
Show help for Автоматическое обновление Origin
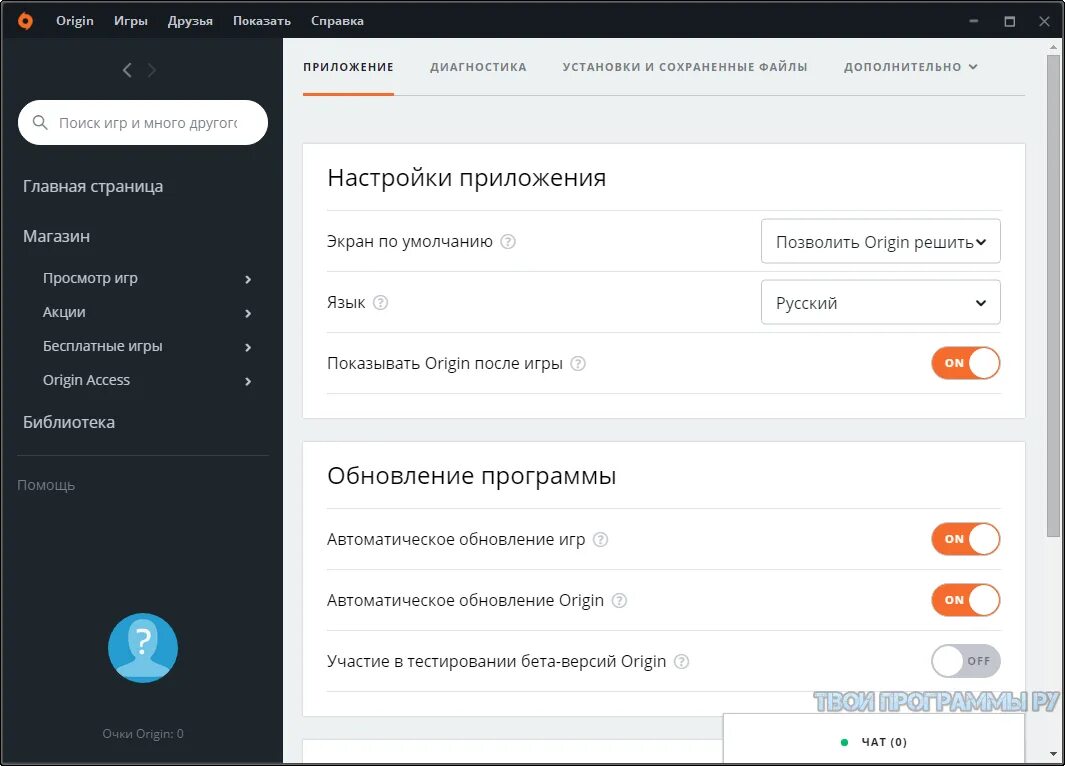(619, 600)
